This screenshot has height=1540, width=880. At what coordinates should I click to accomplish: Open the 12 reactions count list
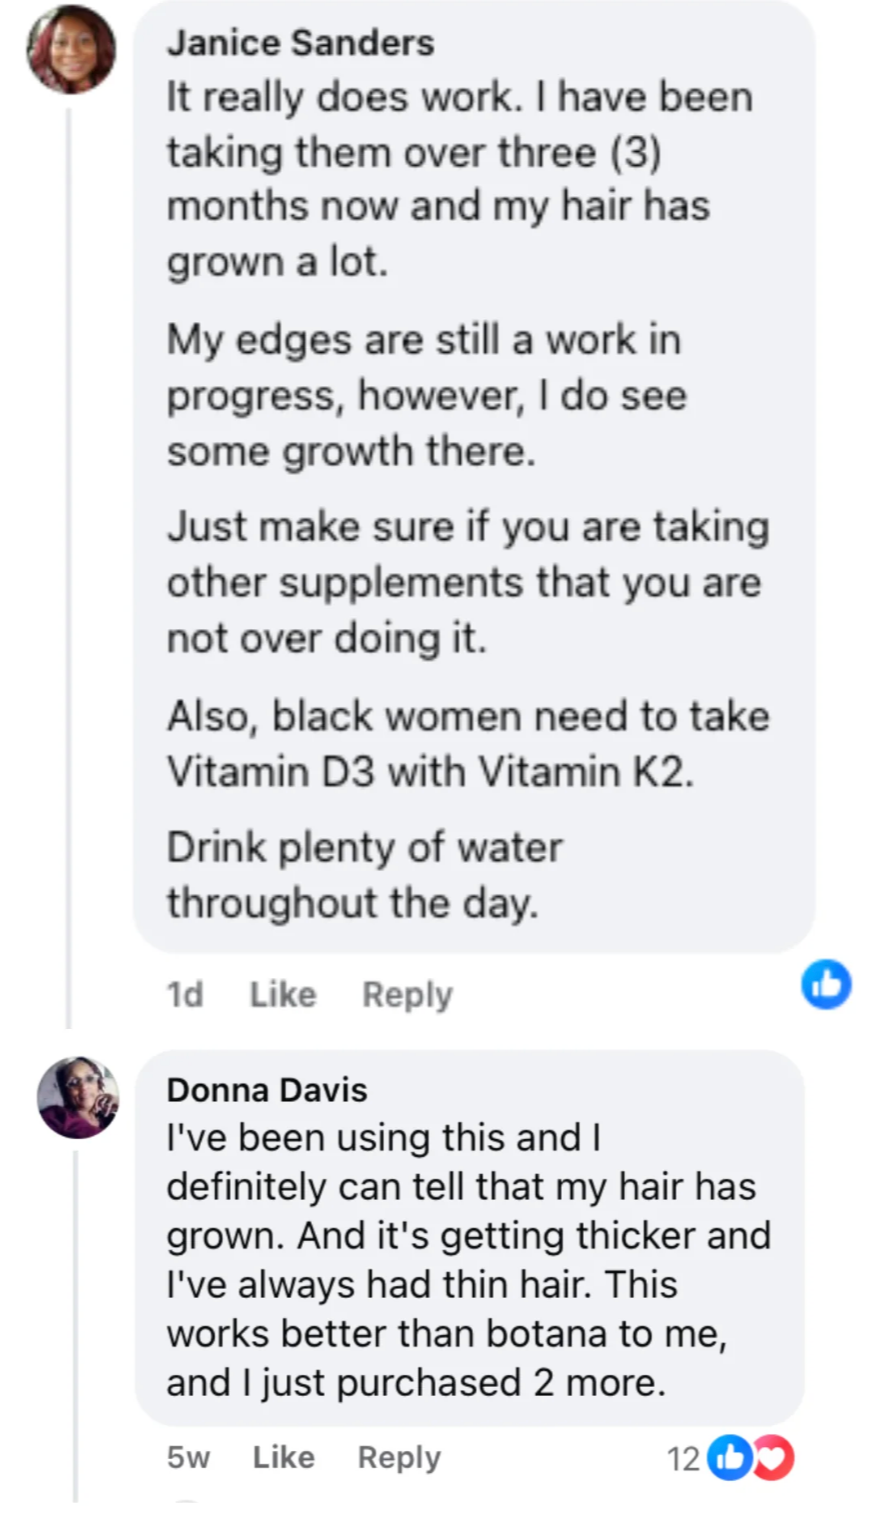coord(683,1458)
